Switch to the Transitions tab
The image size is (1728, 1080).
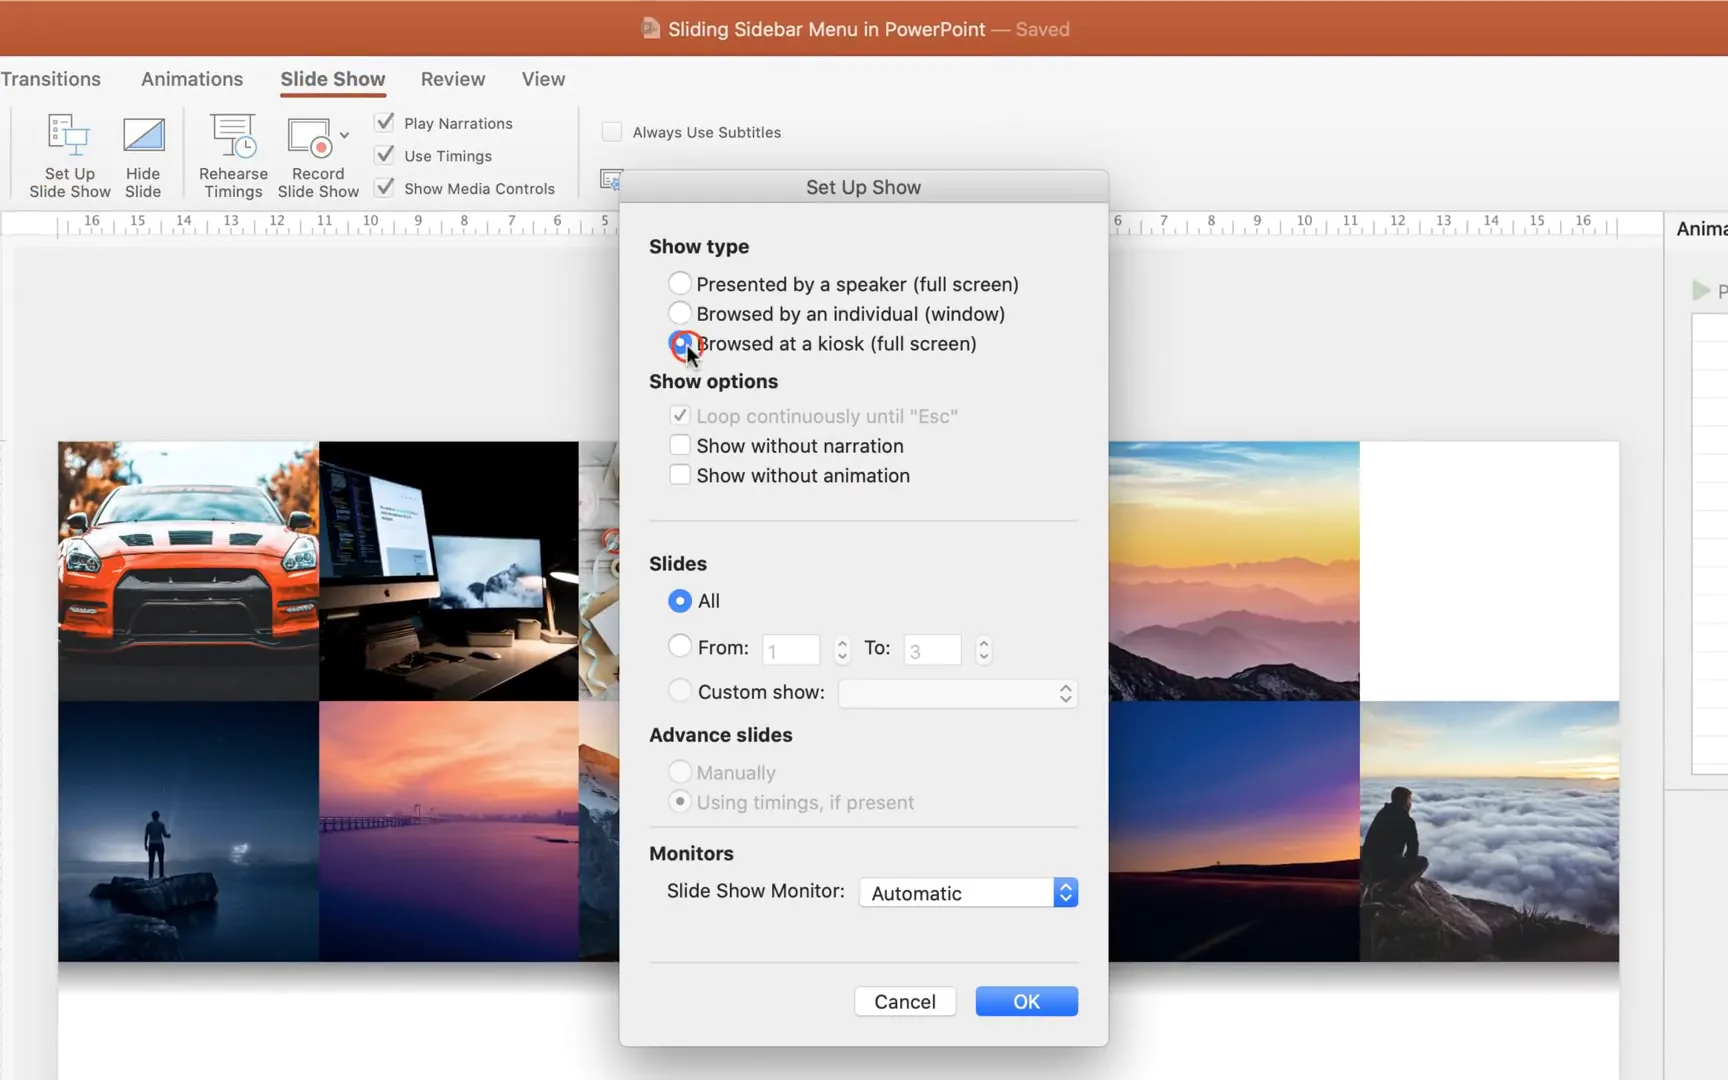pyautogui.click(x=50, y=79)
